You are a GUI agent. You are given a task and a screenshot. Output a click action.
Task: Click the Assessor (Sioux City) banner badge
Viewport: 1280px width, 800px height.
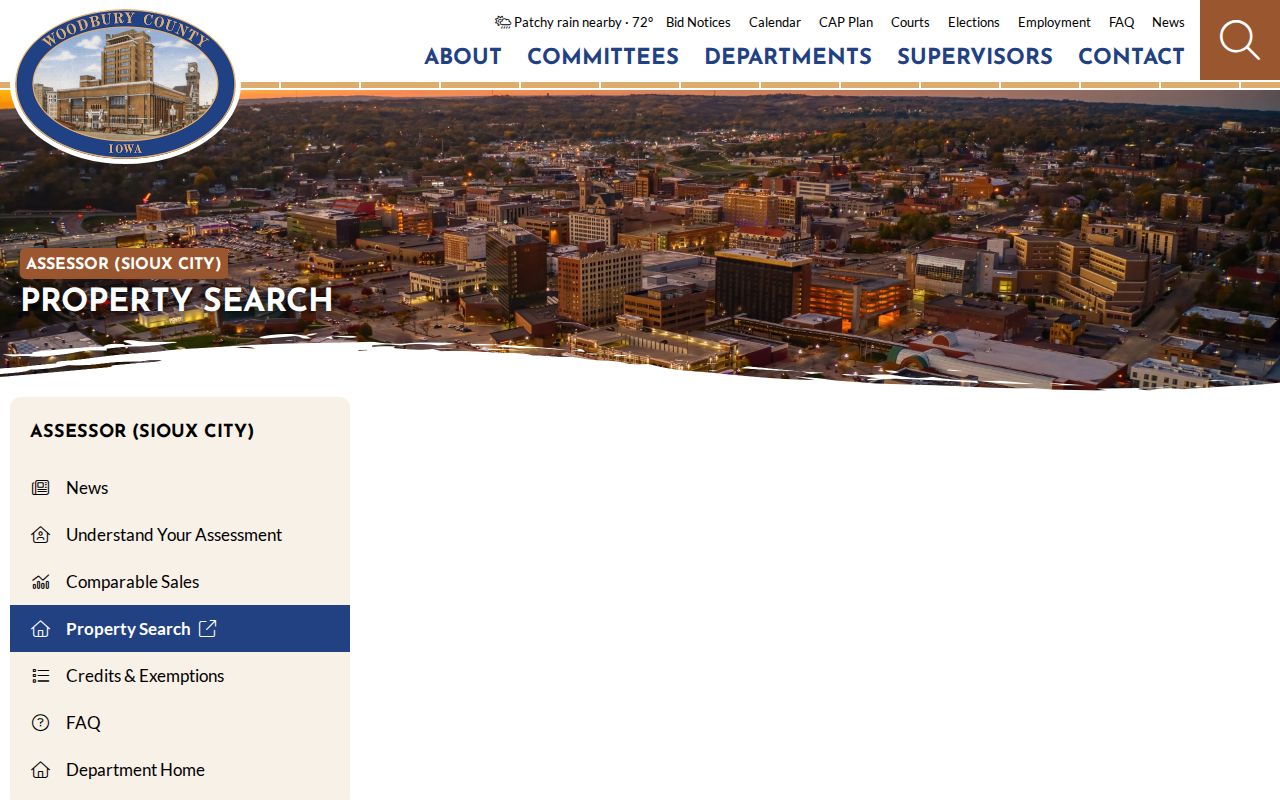[124, 264]
